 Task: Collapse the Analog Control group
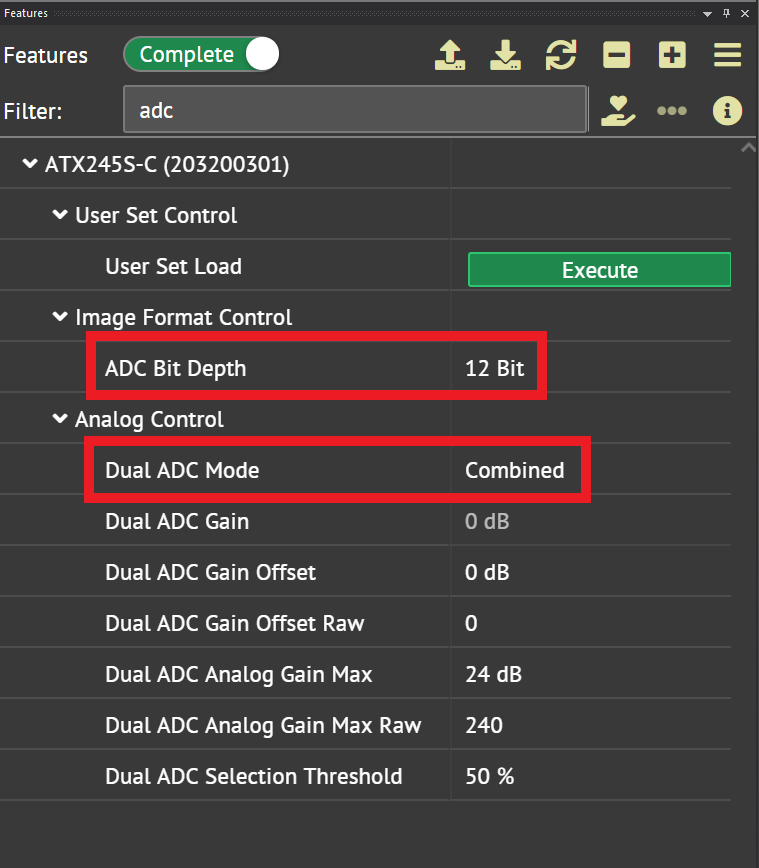click(60, 420)
